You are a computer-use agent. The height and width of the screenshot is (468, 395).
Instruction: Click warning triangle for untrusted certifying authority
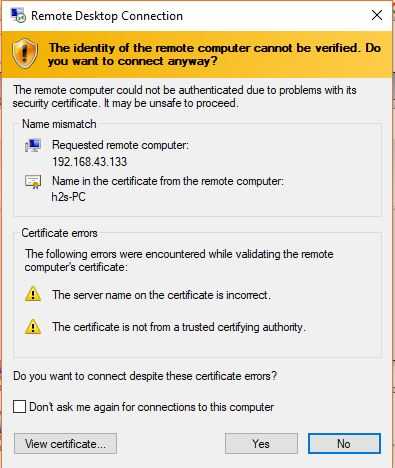tap(33, 327)
